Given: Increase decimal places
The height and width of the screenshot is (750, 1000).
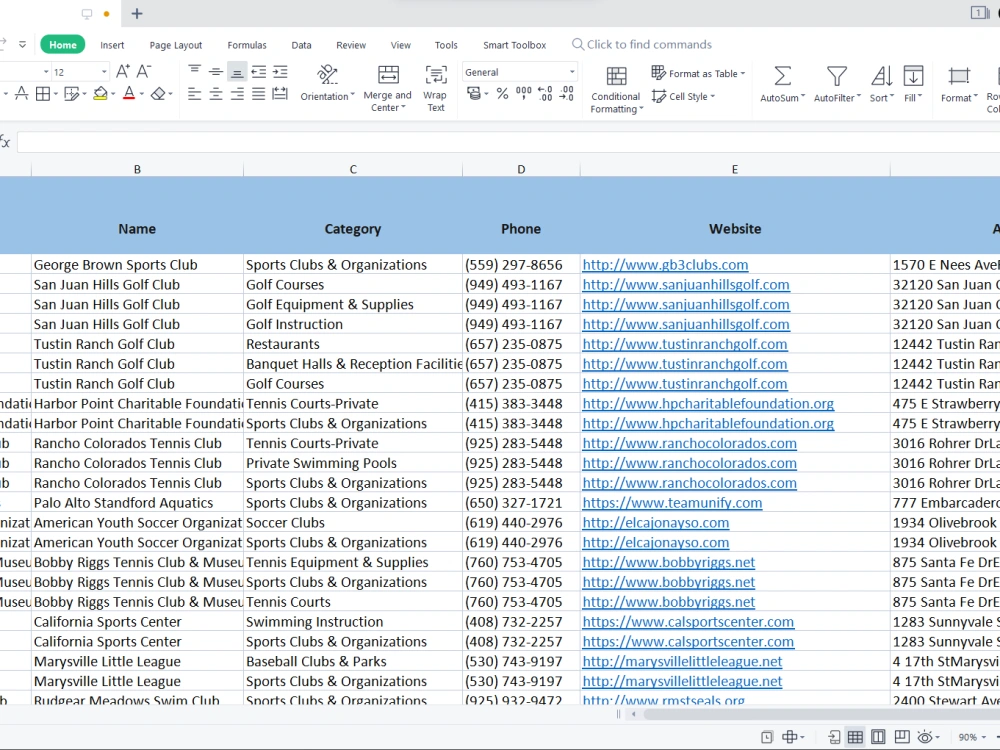Looking at the screenshot, I should pyautogui.click(x=545, y=94).
